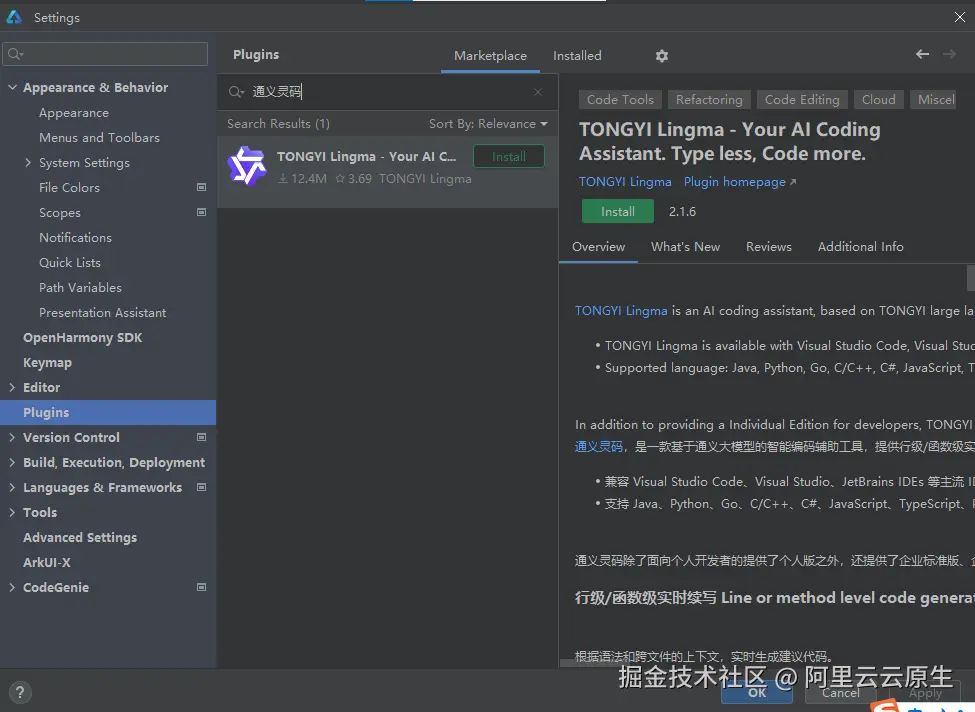Click the TONGYI Lingma plugin logo

[247, 166]
